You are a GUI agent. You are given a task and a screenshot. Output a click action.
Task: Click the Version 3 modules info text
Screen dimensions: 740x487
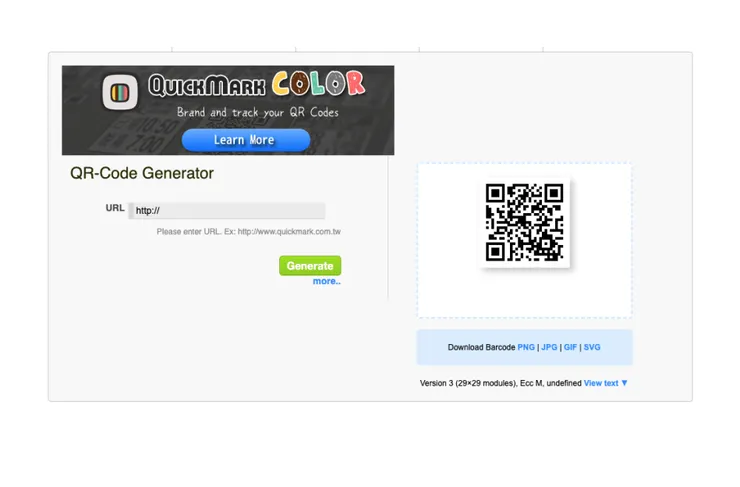coord(500,383)
